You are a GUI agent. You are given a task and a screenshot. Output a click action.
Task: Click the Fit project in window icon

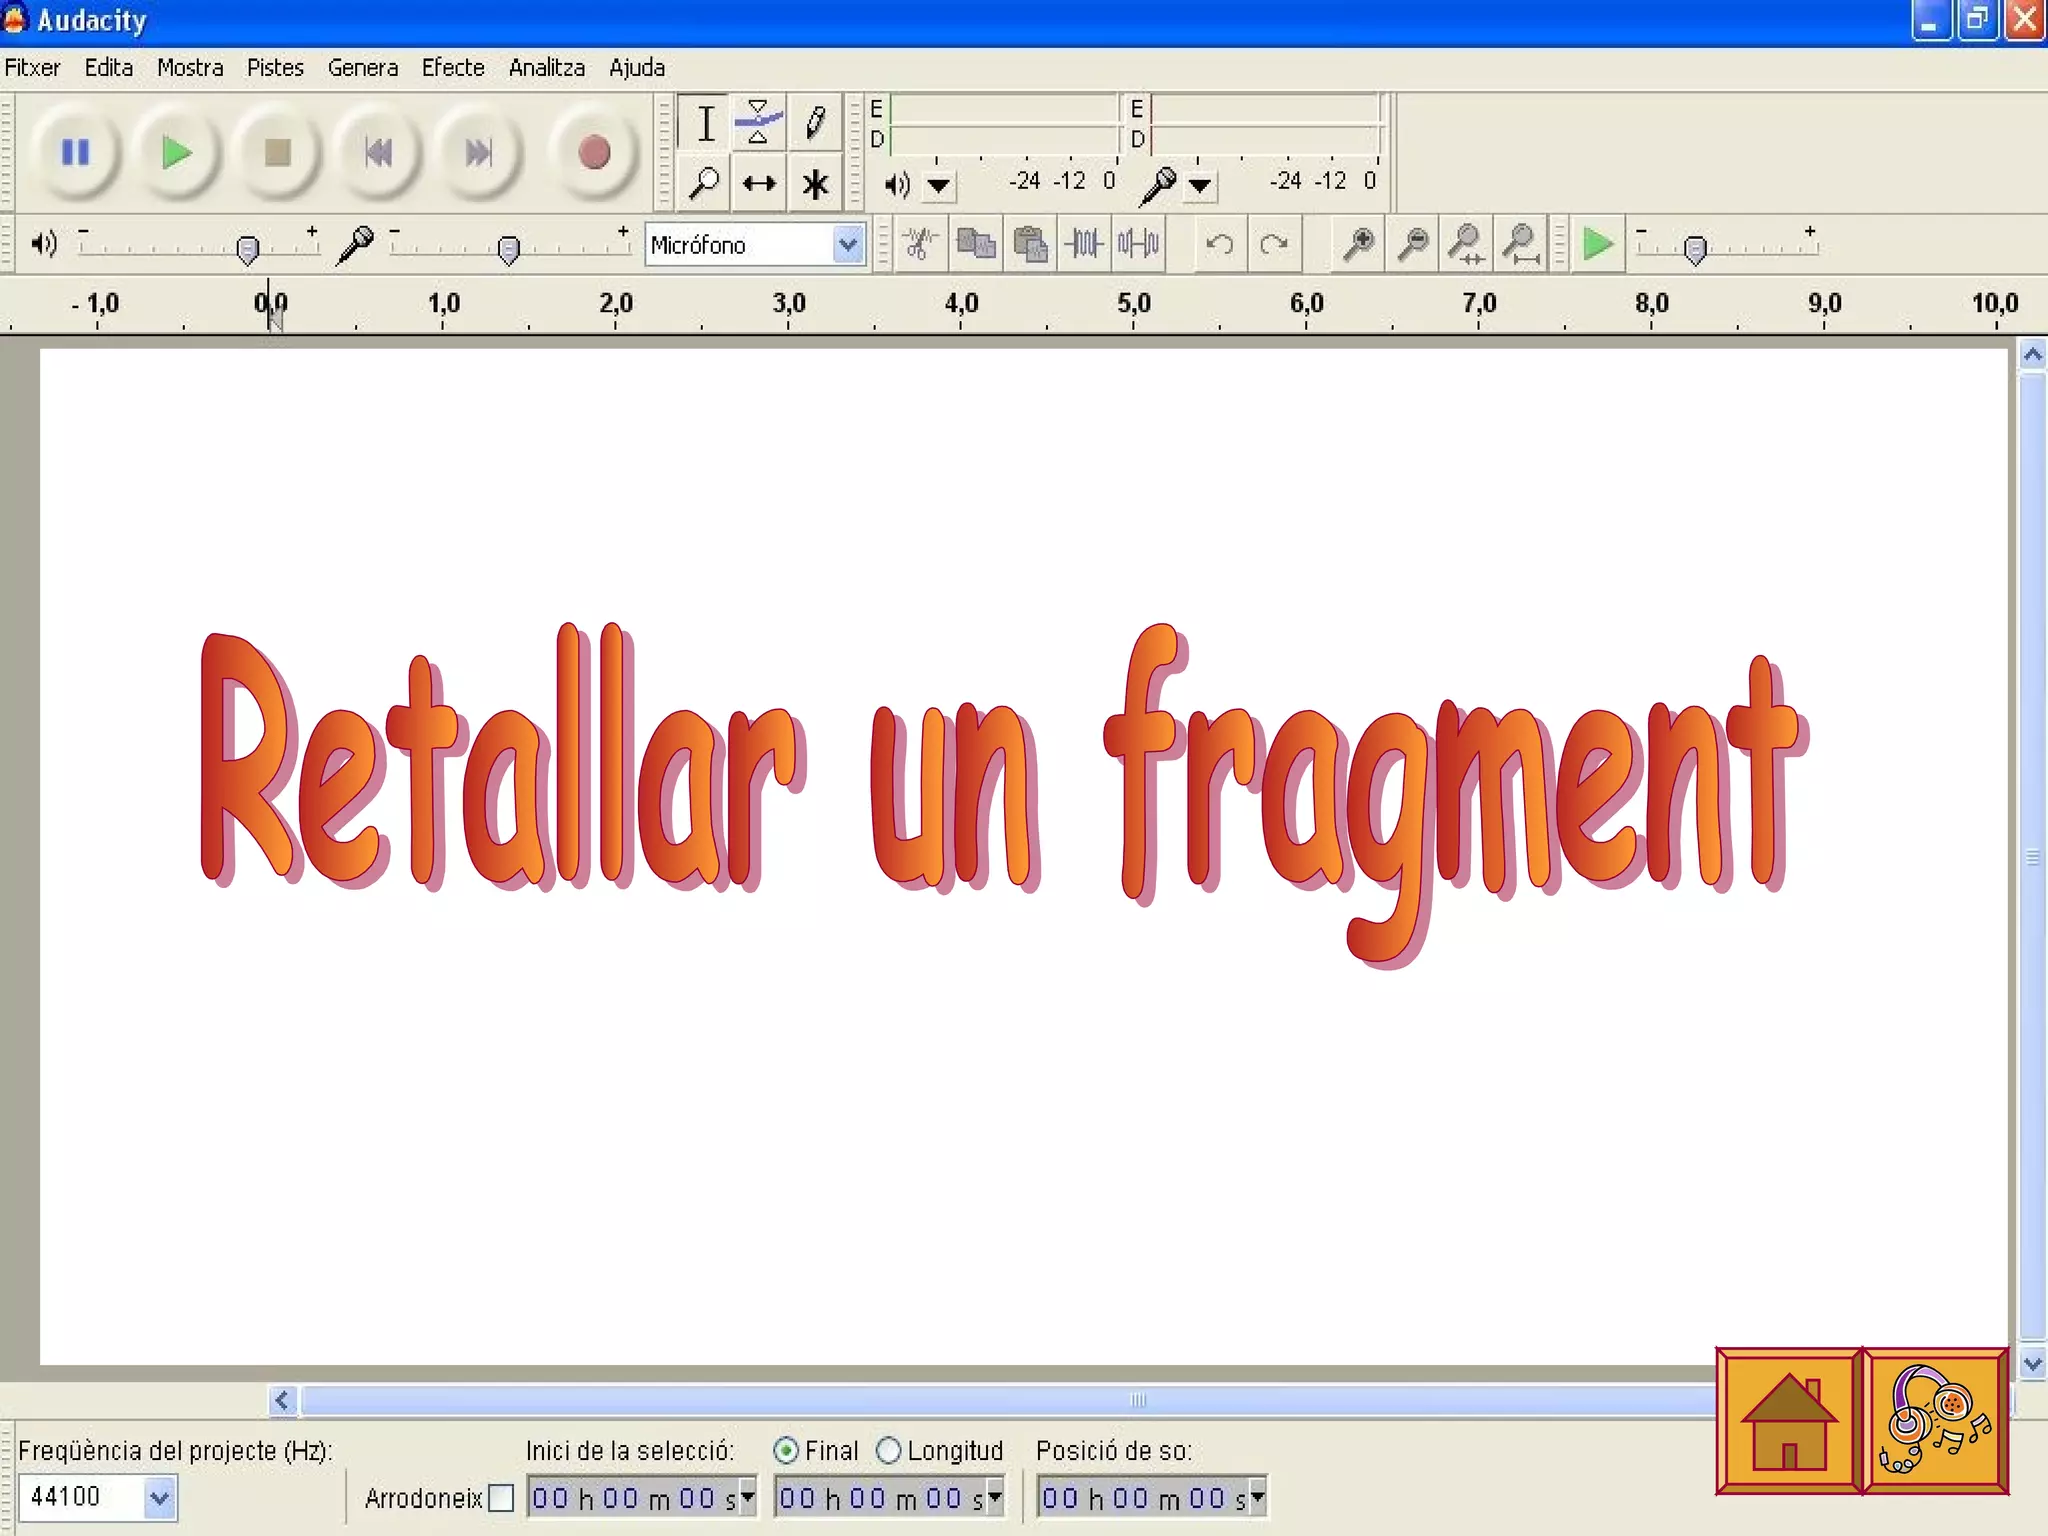[x=1521, y=244]
